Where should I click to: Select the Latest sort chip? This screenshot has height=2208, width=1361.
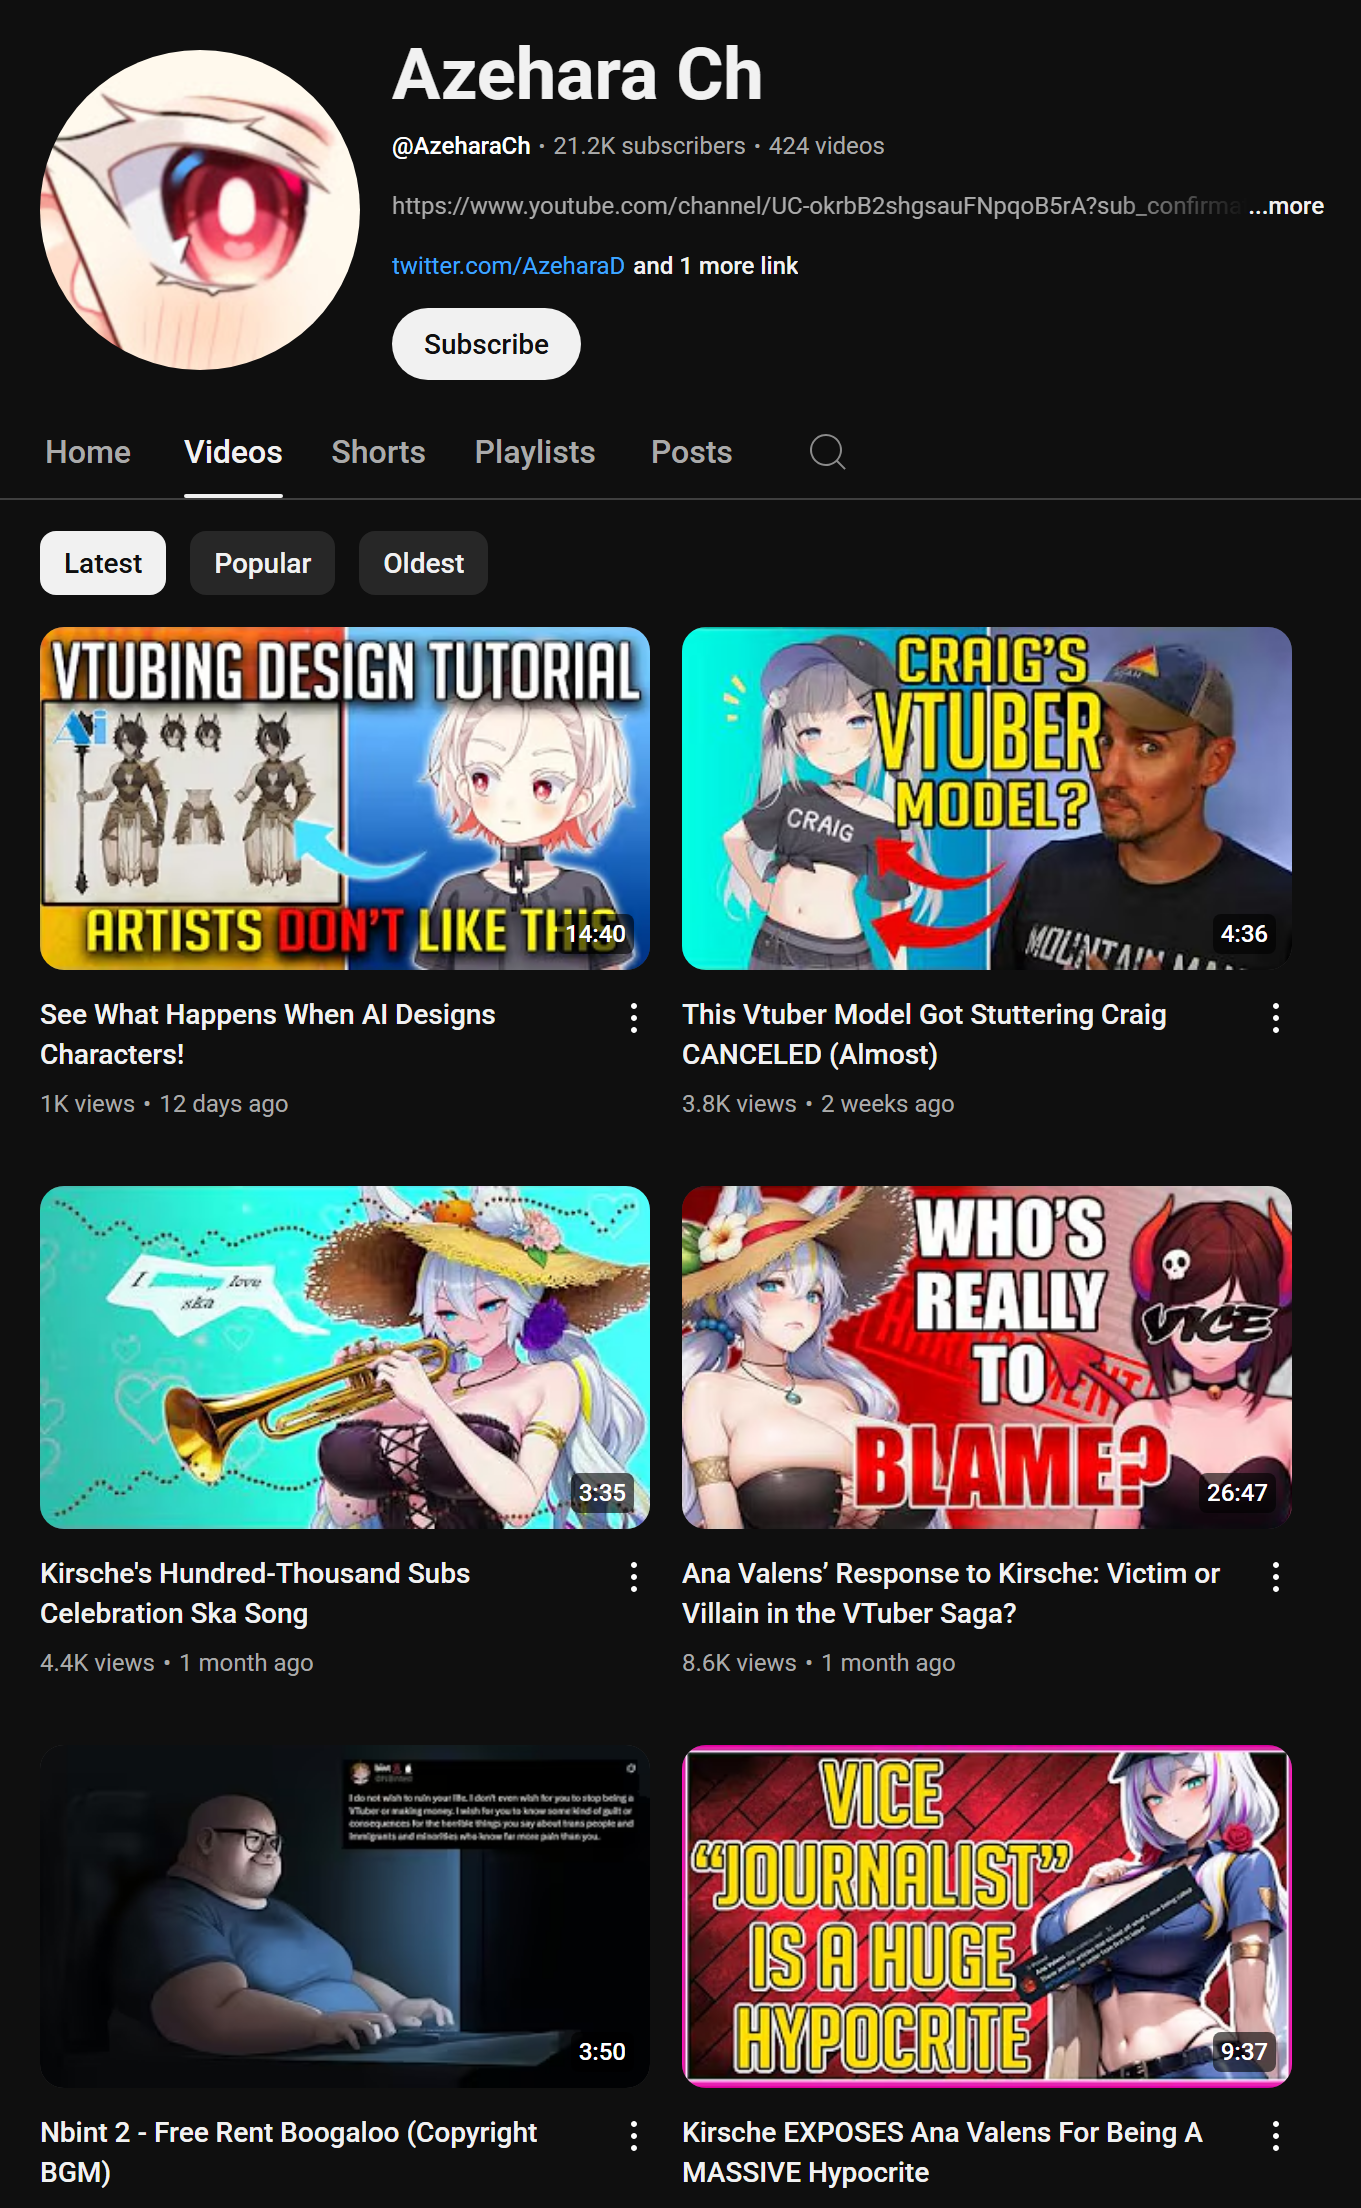(x=103, y=563)
